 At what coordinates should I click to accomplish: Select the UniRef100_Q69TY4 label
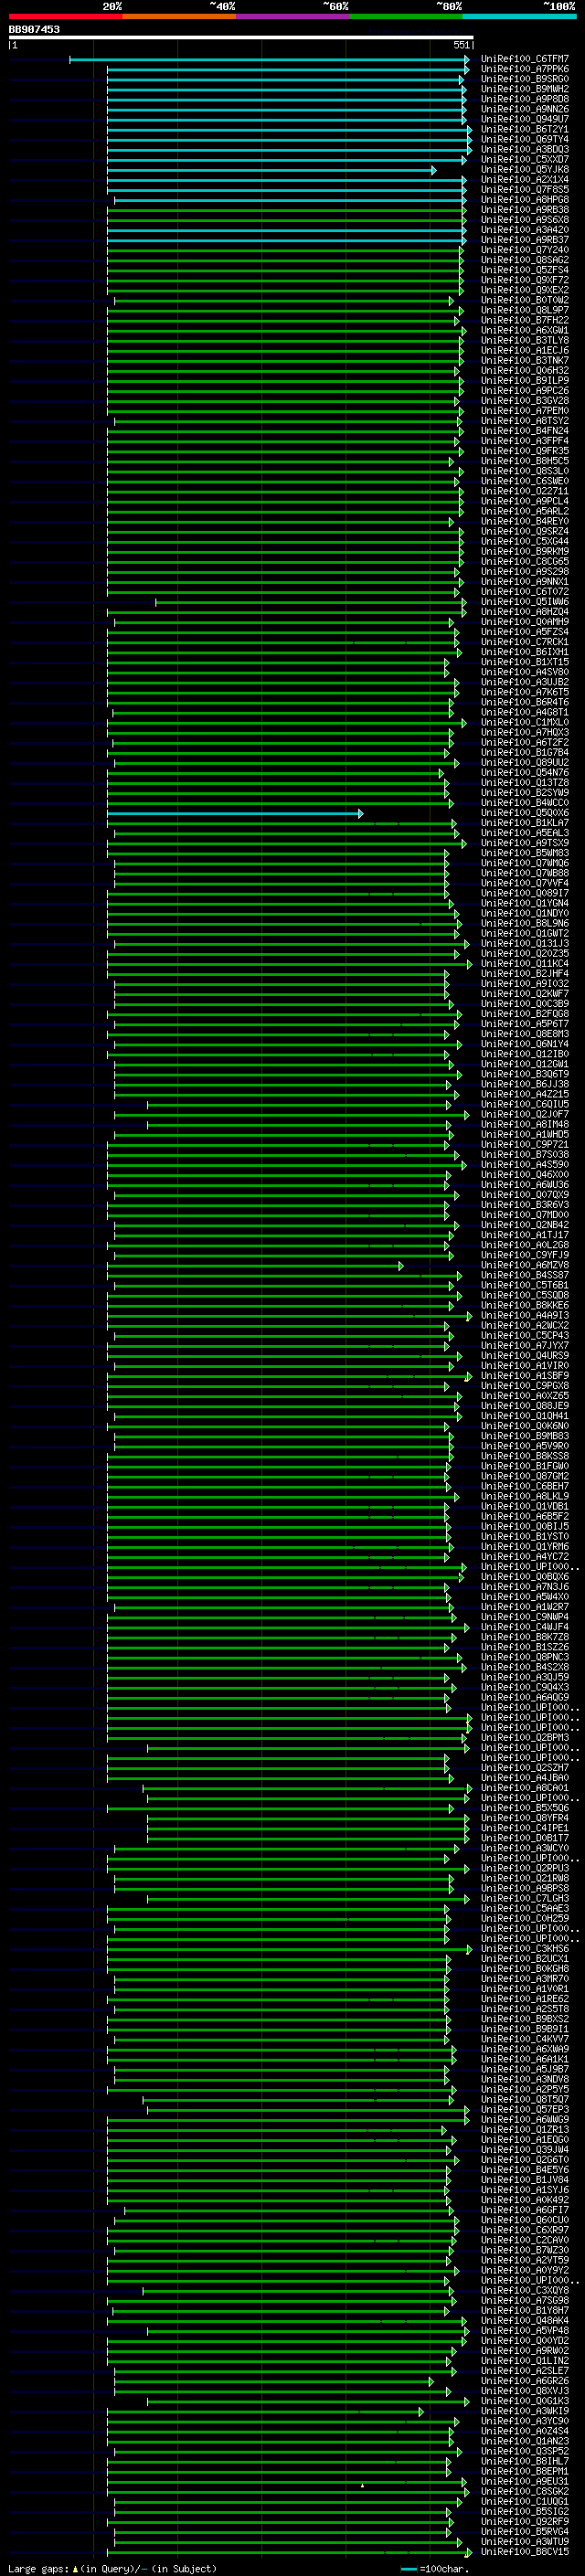point(525,139)
